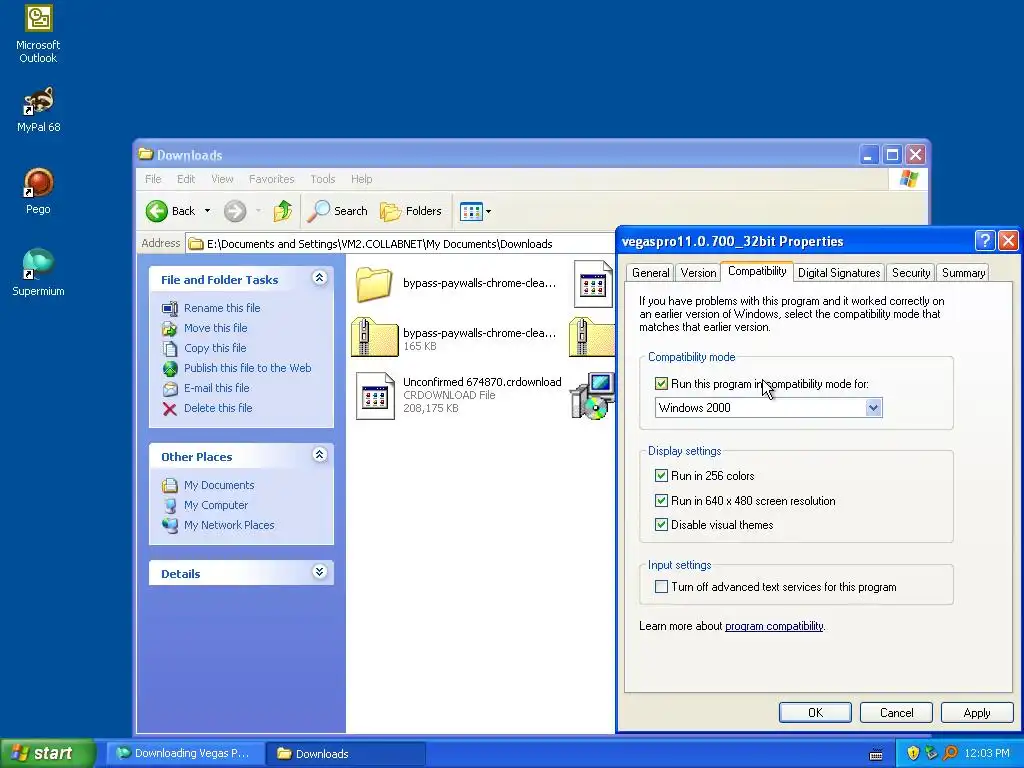Switch to Downloading Vegas P... taskbar item
This screenshot has height=768, width=1024.
tap(185, 753)
